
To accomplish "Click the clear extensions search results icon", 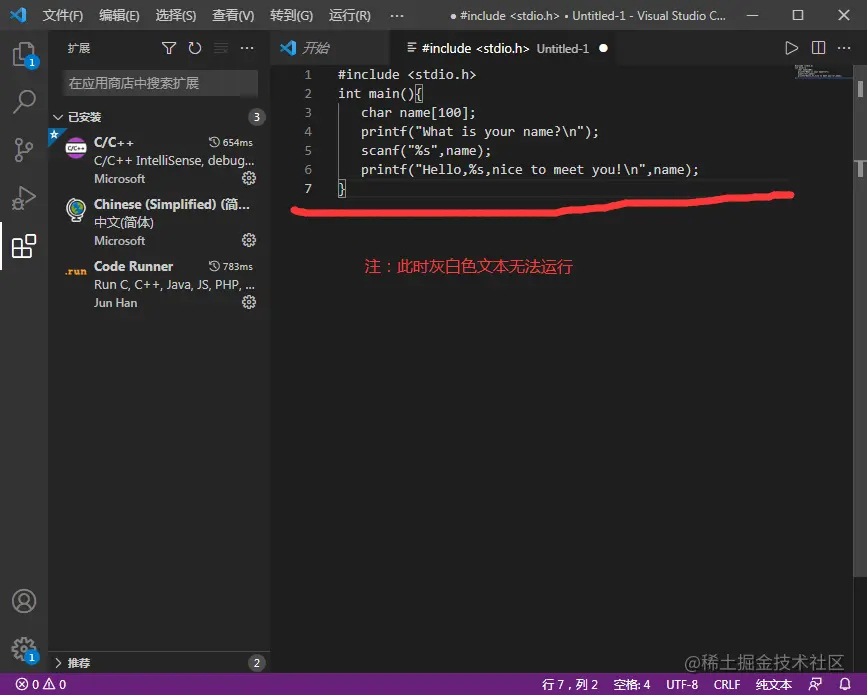I will (221, 48).
